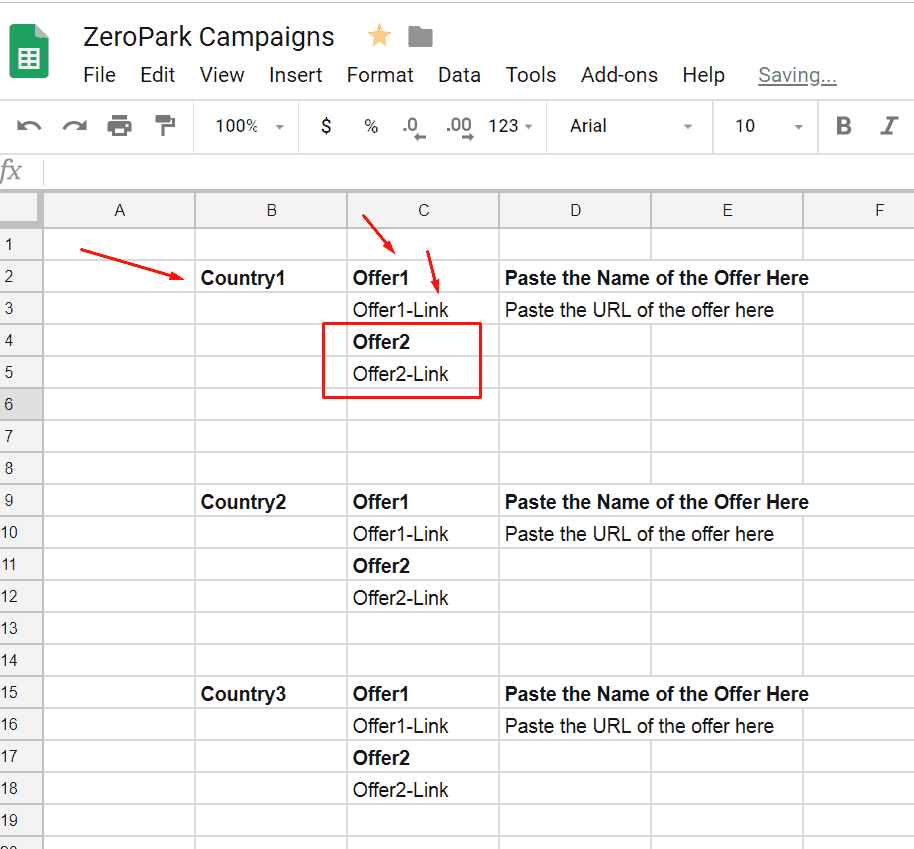Image resolution: width=914 pixels, height=849 pixels.
Task: Select the Paint format roller icon
Action: point(165,125)
